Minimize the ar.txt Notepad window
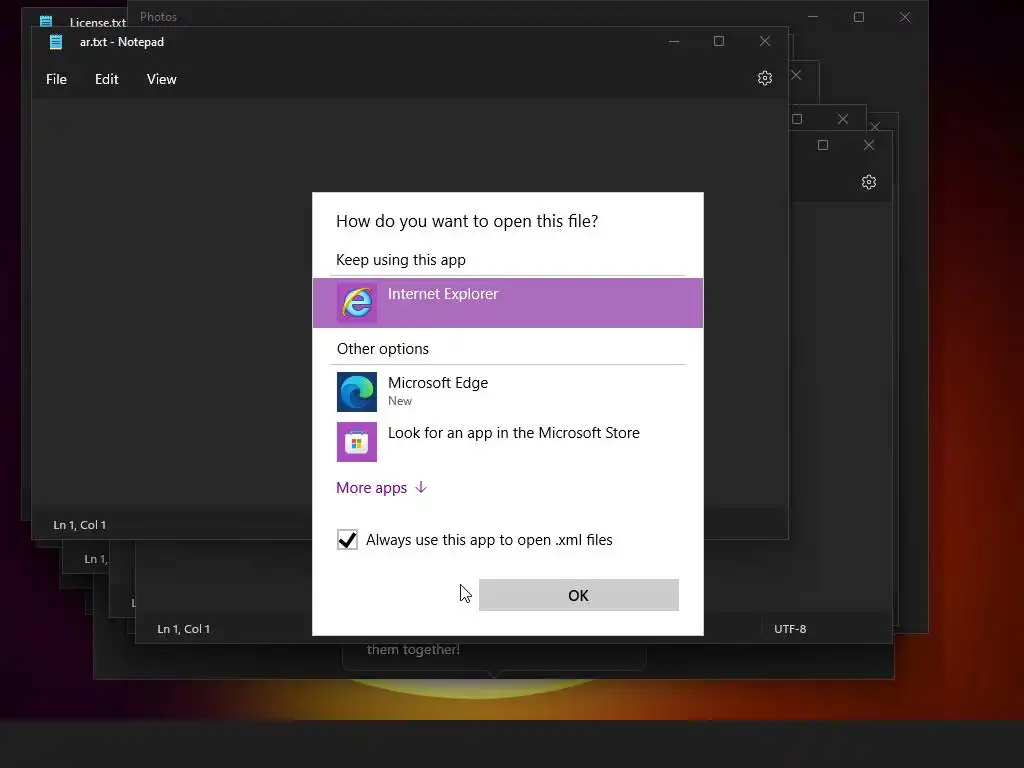 [674, 41]
